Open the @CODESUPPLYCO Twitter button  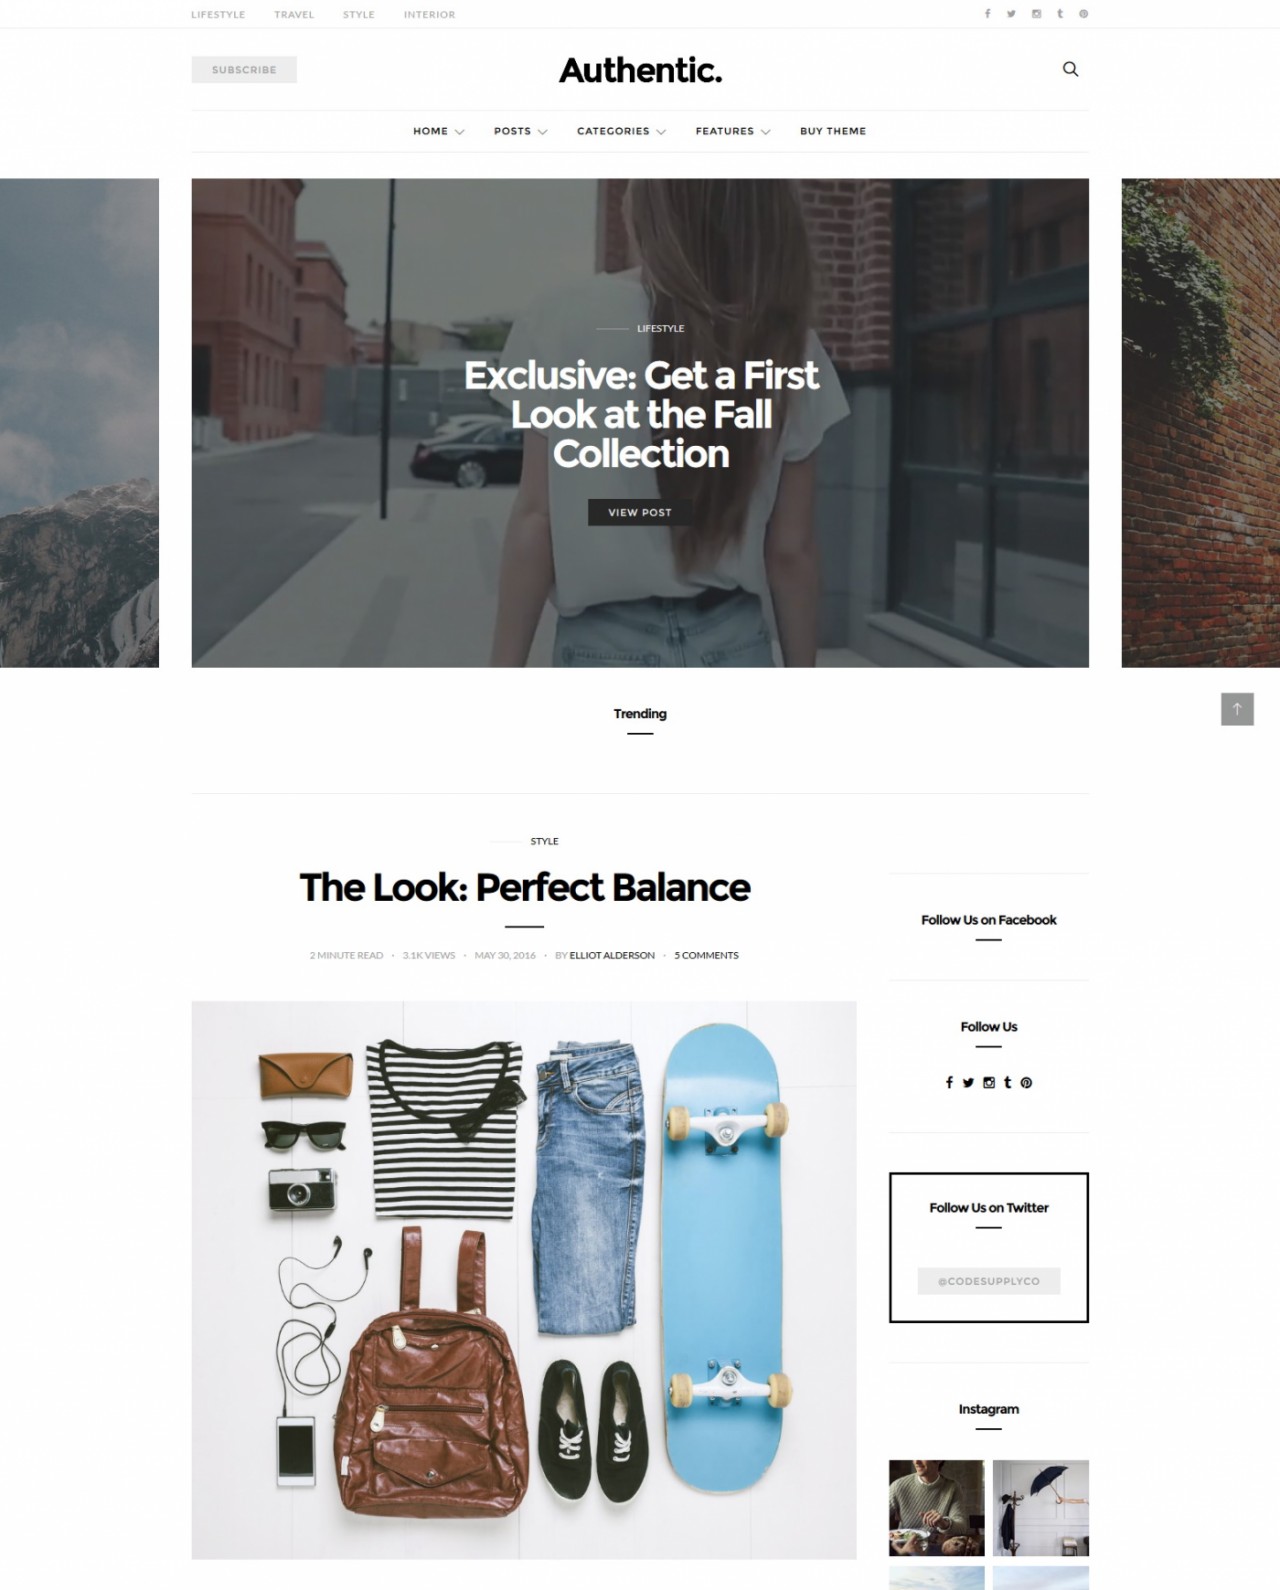pyautogui.click(x=989, y=1281)
